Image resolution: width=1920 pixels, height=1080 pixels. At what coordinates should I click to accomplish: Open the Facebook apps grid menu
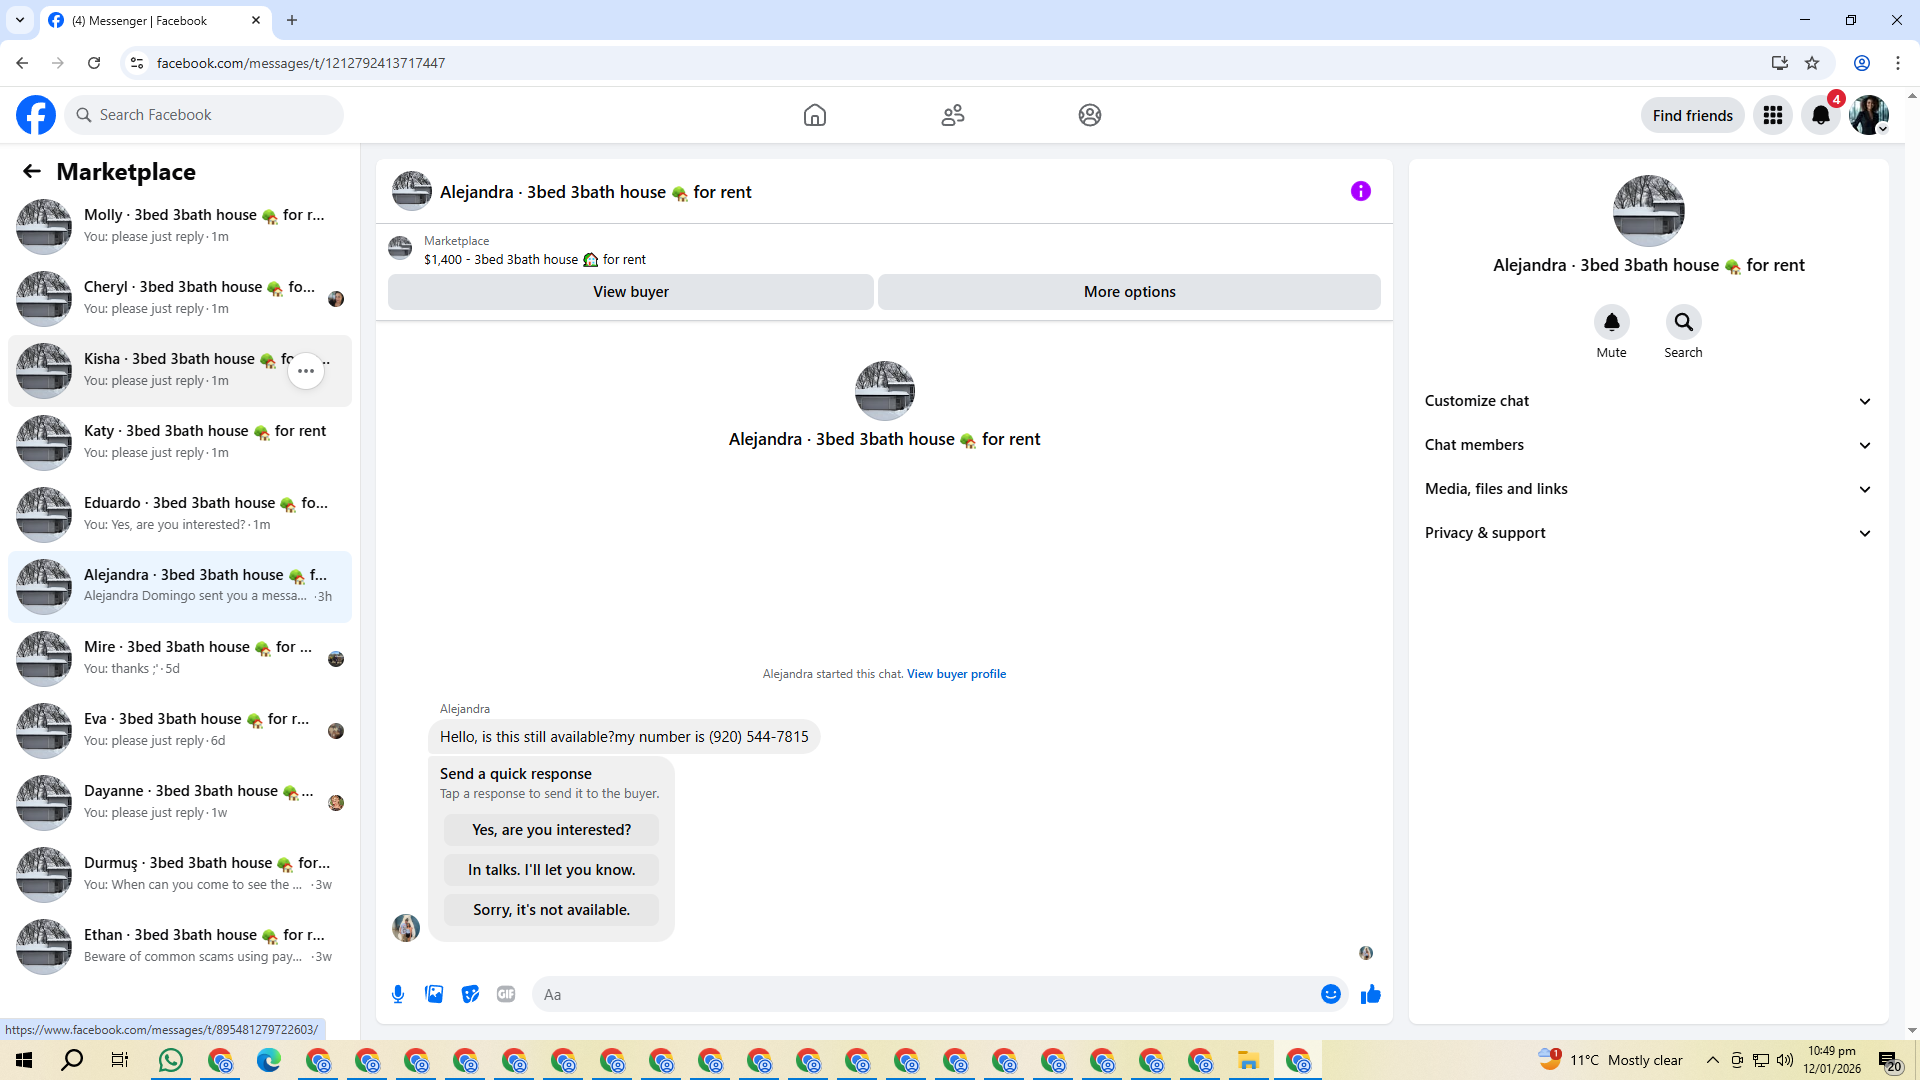(1772, 115)
